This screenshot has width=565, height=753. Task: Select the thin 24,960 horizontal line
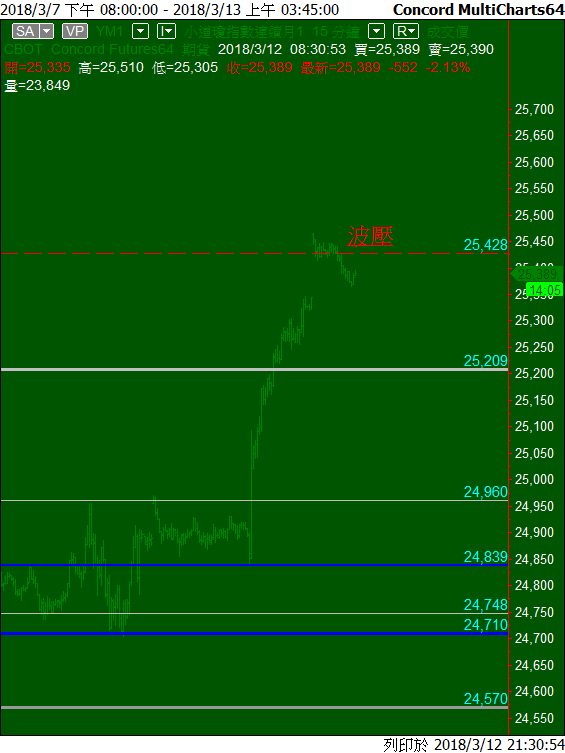(254, 500)
